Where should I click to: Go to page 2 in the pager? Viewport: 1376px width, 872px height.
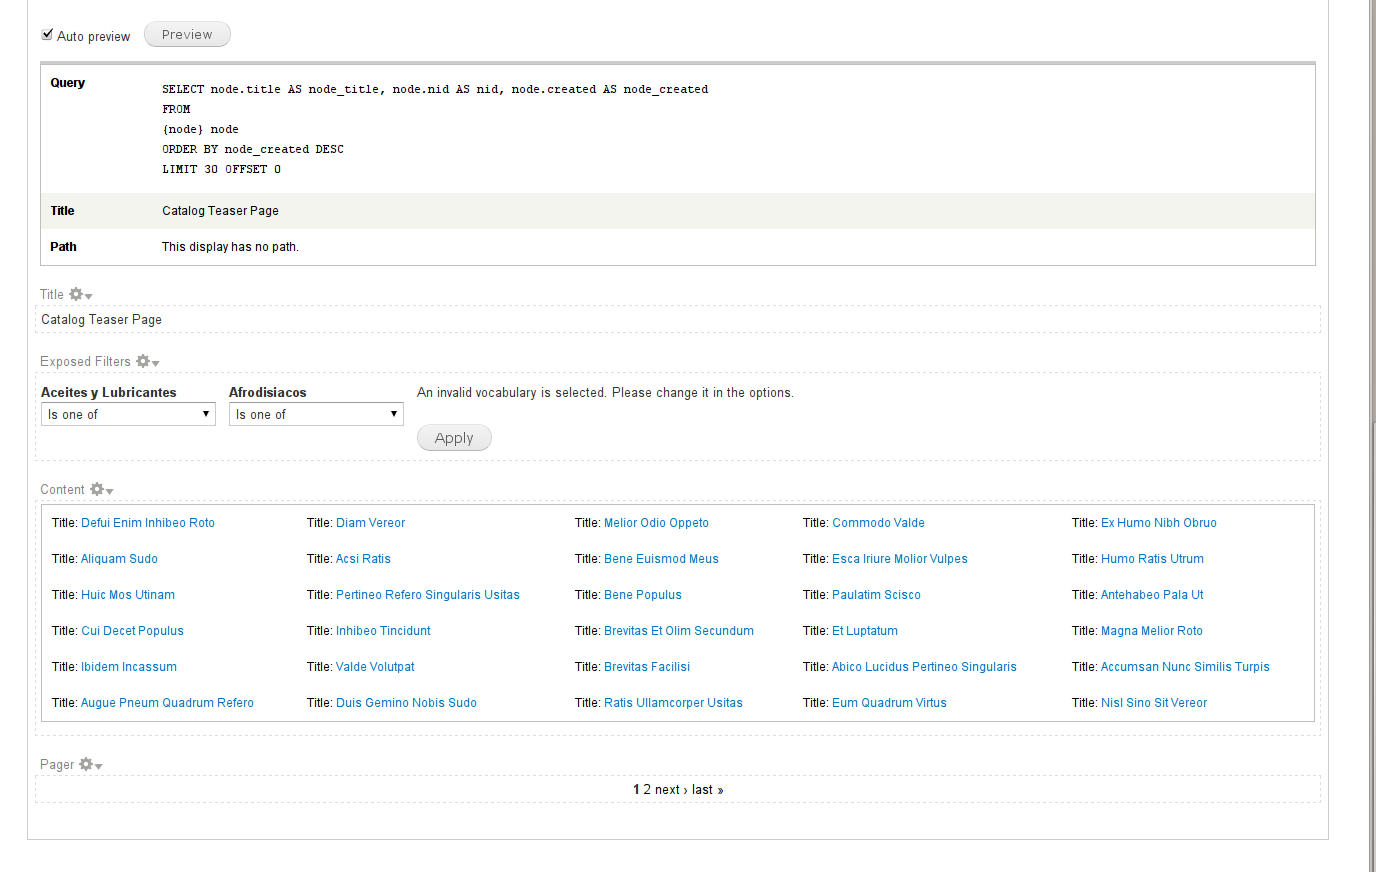(645, 789)
